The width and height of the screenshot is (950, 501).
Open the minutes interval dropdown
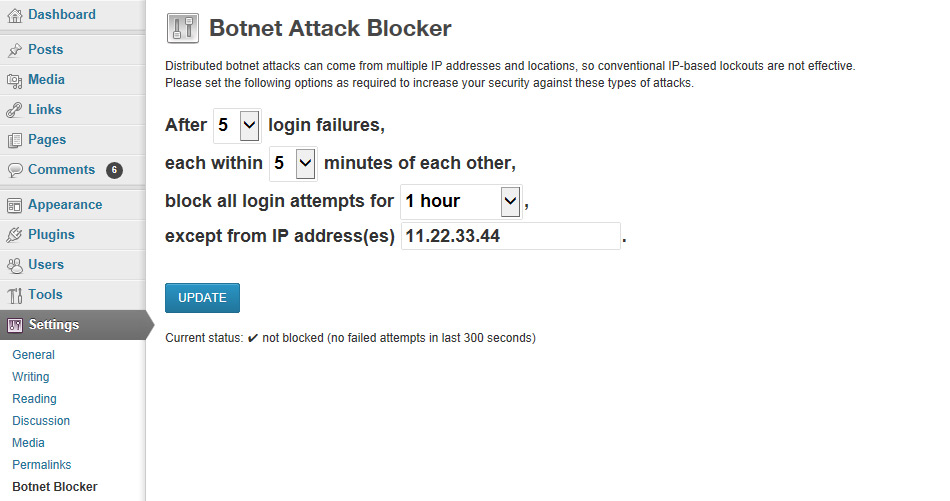(293, 164)
